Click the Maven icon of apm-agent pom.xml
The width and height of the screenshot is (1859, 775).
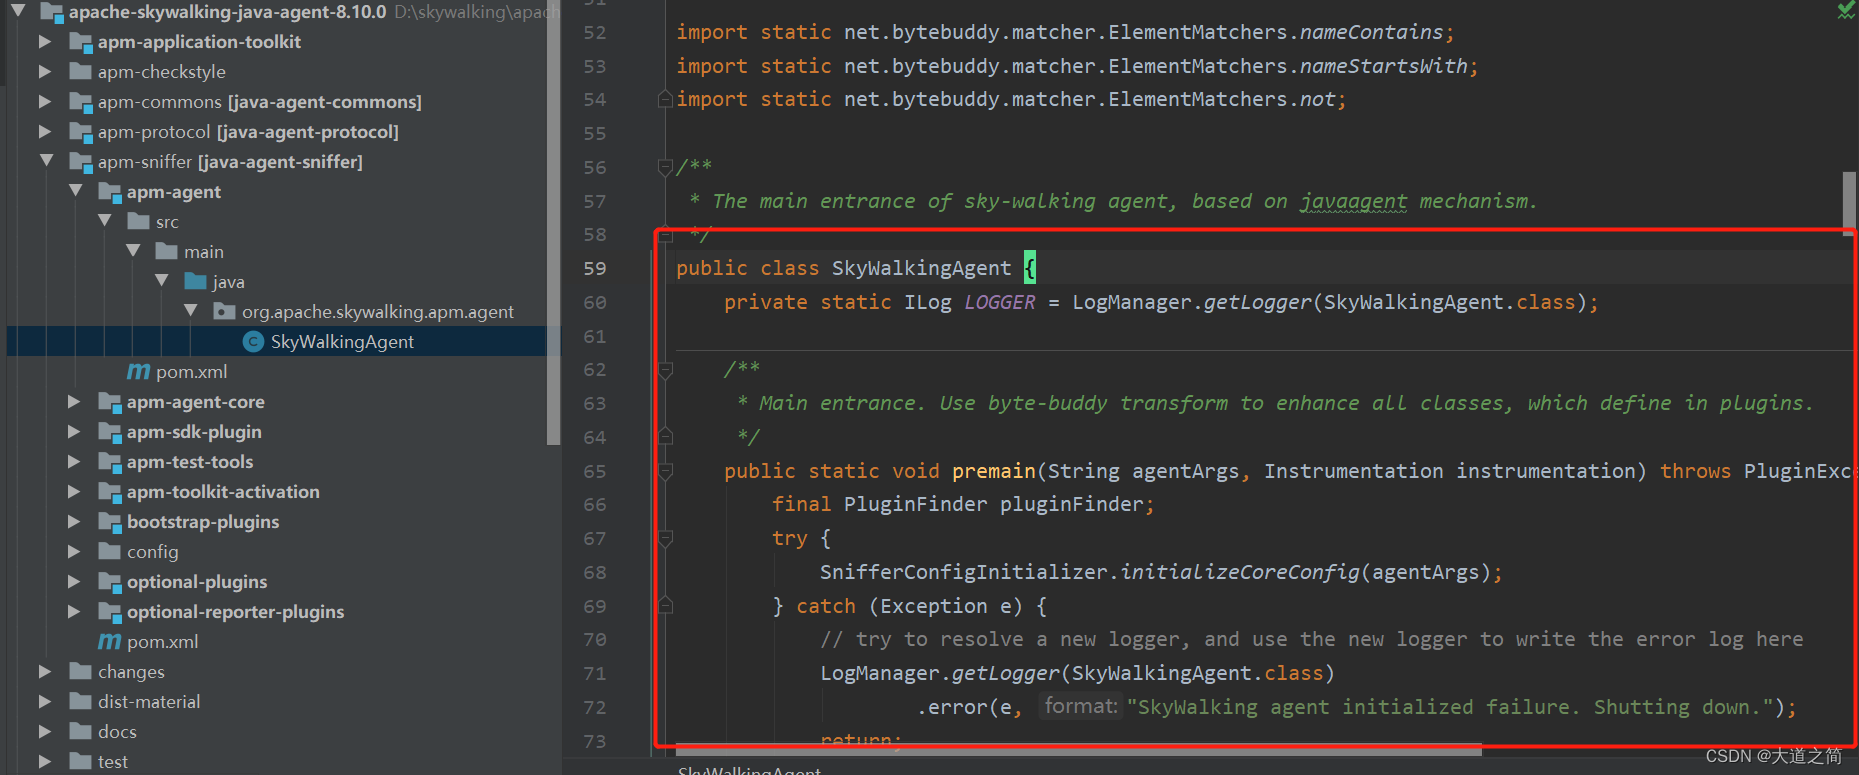pyautogui.click(x=138, y=372)
